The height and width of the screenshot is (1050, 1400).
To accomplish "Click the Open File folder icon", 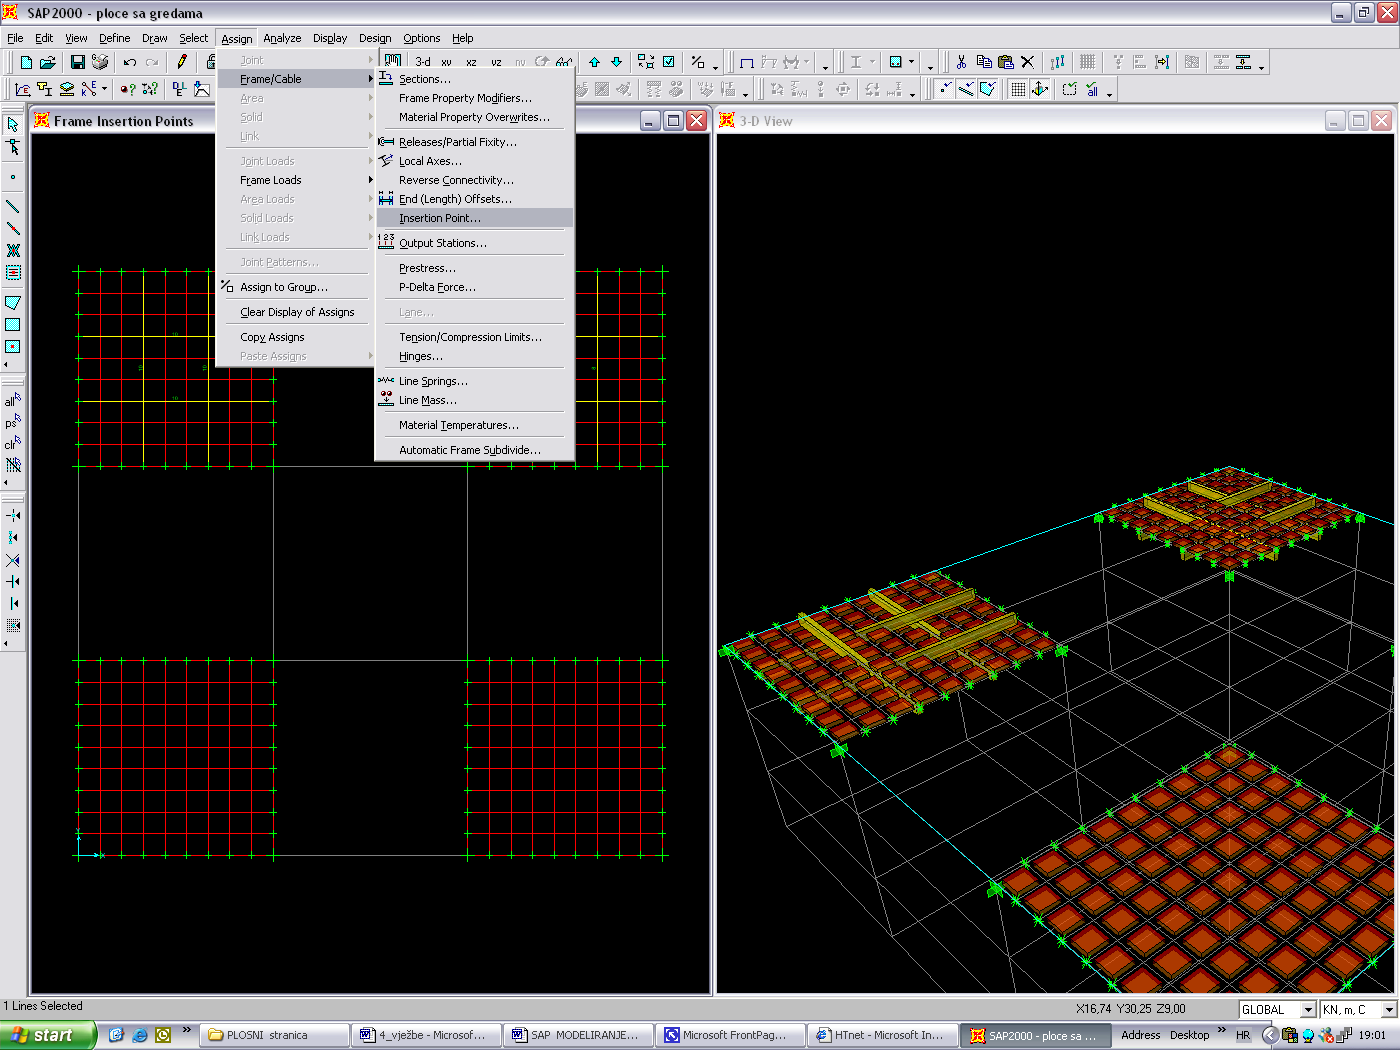I will coord(48,62).
